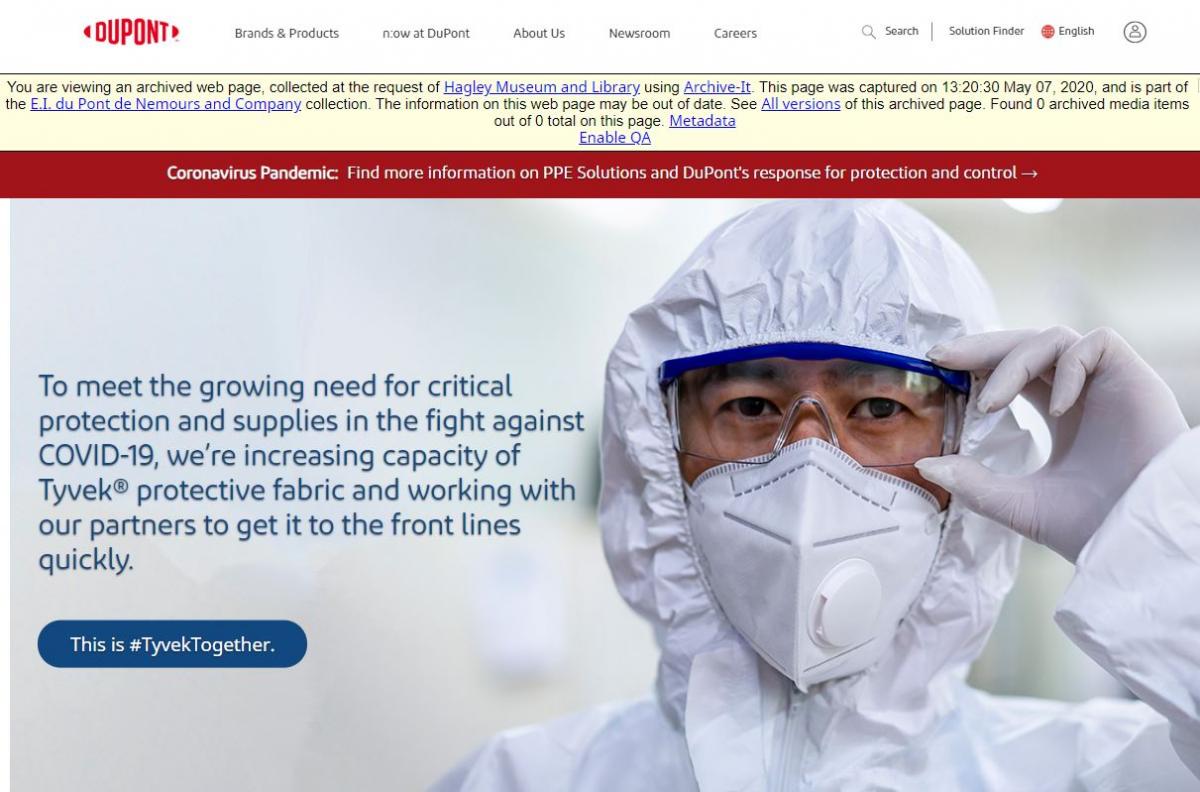1200x792 pixels.
Task: Open Brands & Products menu
Action: pyautogui.click(x=287, y=33)
